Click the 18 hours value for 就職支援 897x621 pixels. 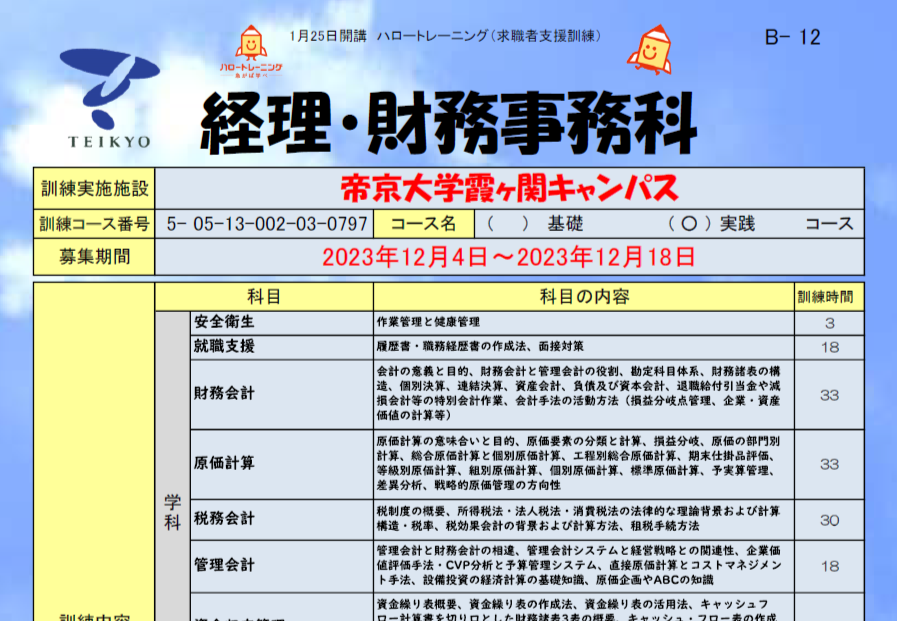click(829, 348)
